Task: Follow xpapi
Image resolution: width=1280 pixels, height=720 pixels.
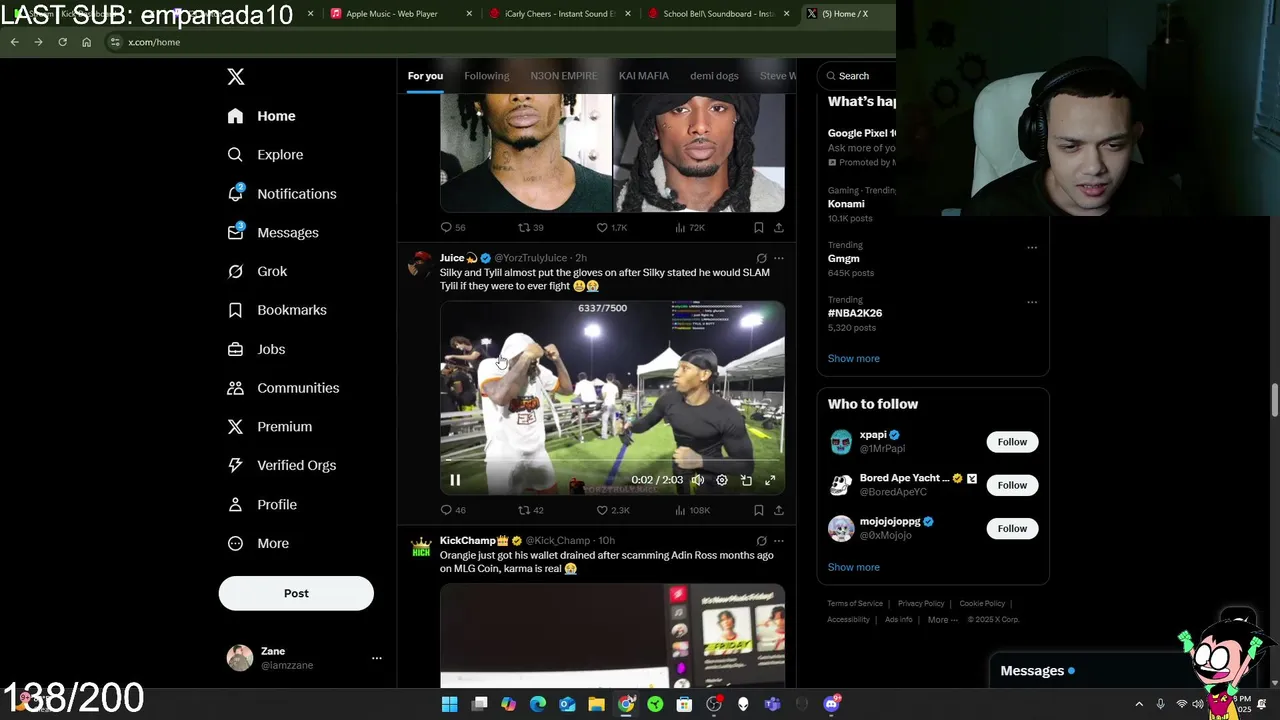Action: coord(1012,442)
